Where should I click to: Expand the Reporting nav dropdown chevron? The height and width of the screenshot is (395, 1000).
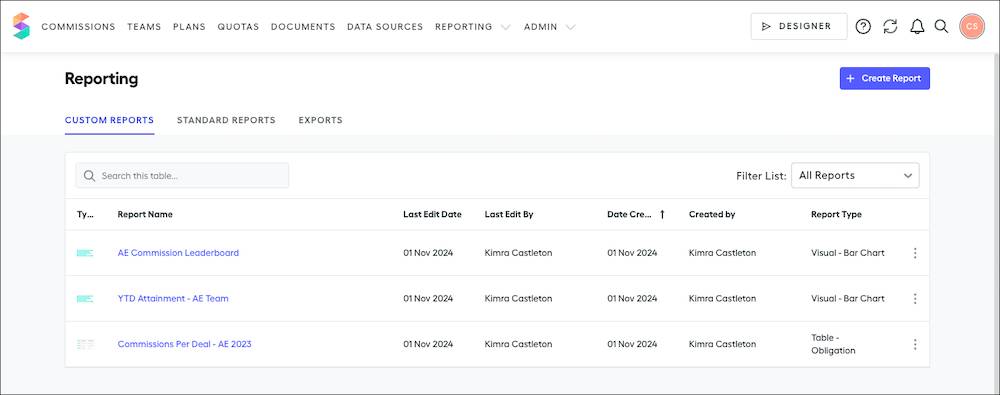[506, 27]
